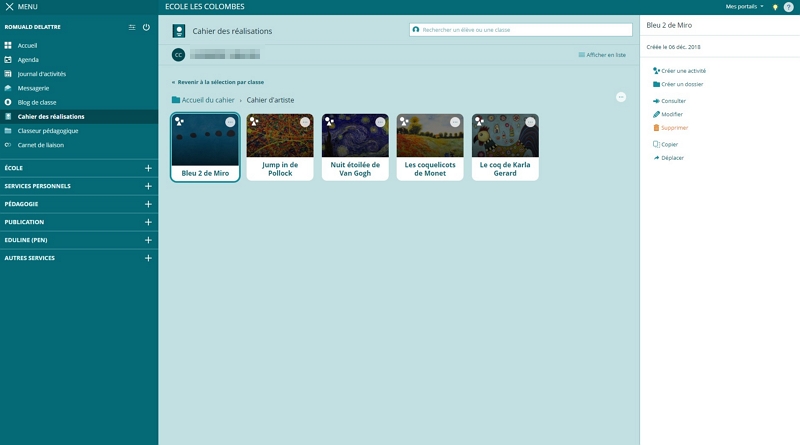Open options ellipsis on Nuit étoilée card
Screen dimensions: 800x445
click(x=380, y=122)
